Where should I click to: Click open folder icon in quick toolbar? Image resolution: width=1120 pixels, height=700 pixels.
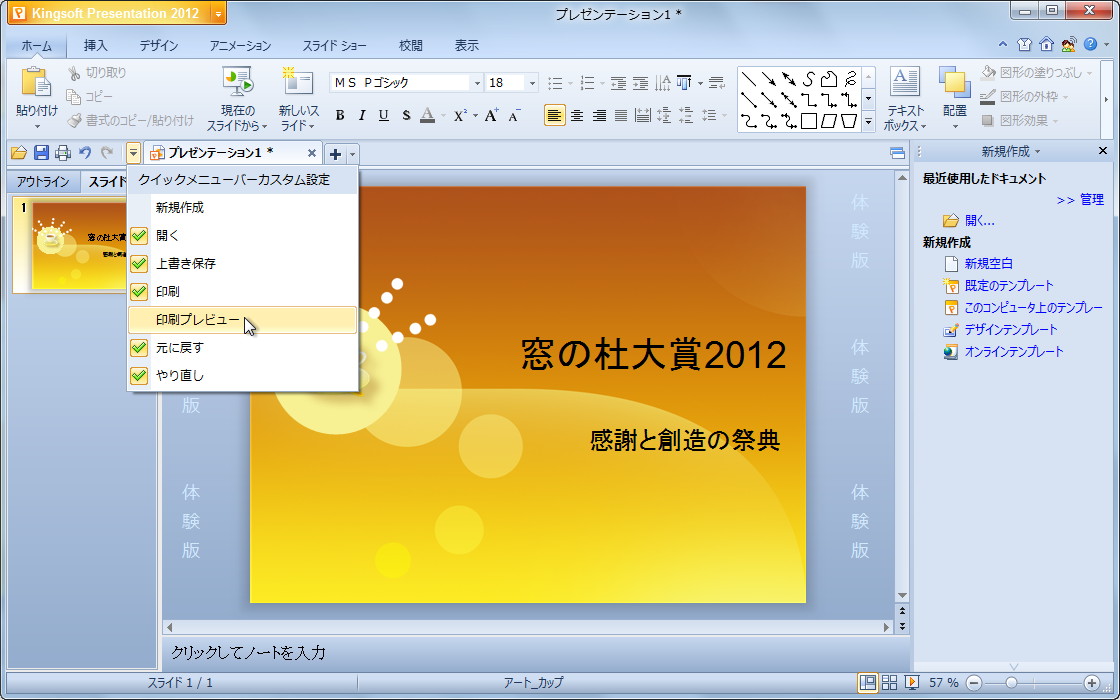coord(19,152)
